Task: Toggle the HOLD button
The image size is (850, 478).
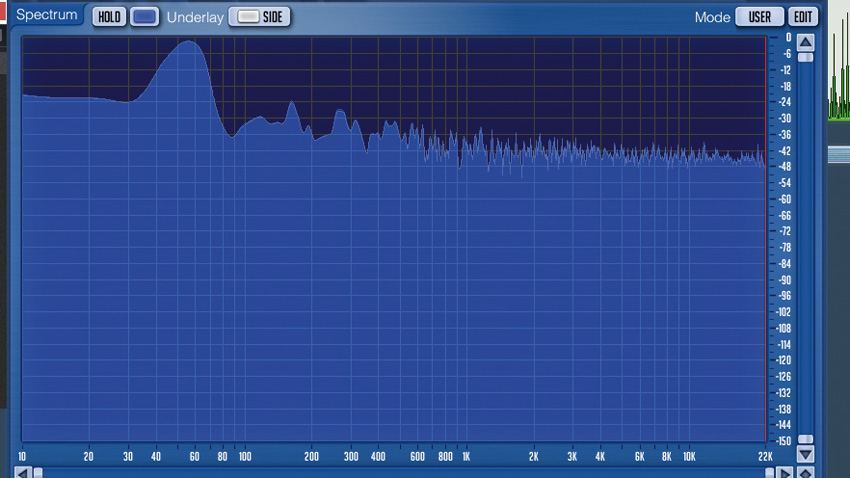Action: [x=109, y=17]
